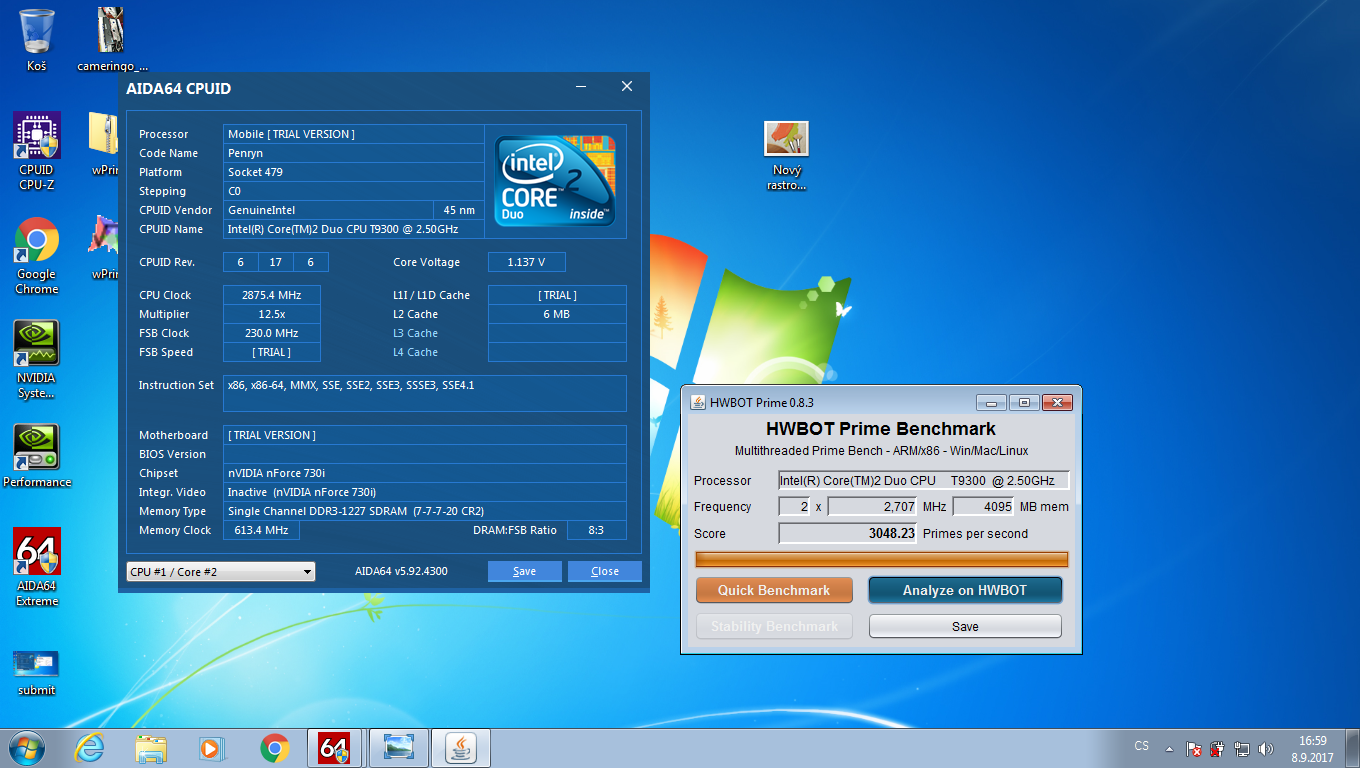Click the Chipset value nVIDIA nForce 730i
The width and height of the screenshot is (1360, 768).
[425, 473]
